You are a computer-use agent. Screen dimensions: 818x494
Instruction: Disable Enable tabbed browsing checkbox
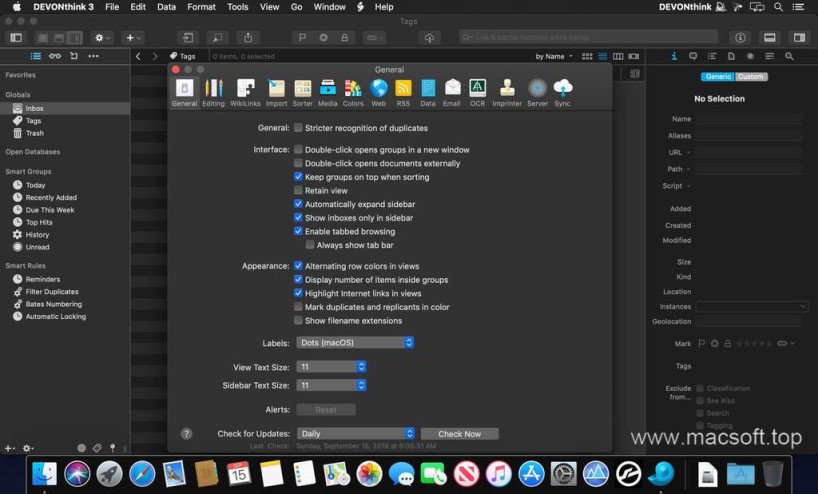click(298, 231)
